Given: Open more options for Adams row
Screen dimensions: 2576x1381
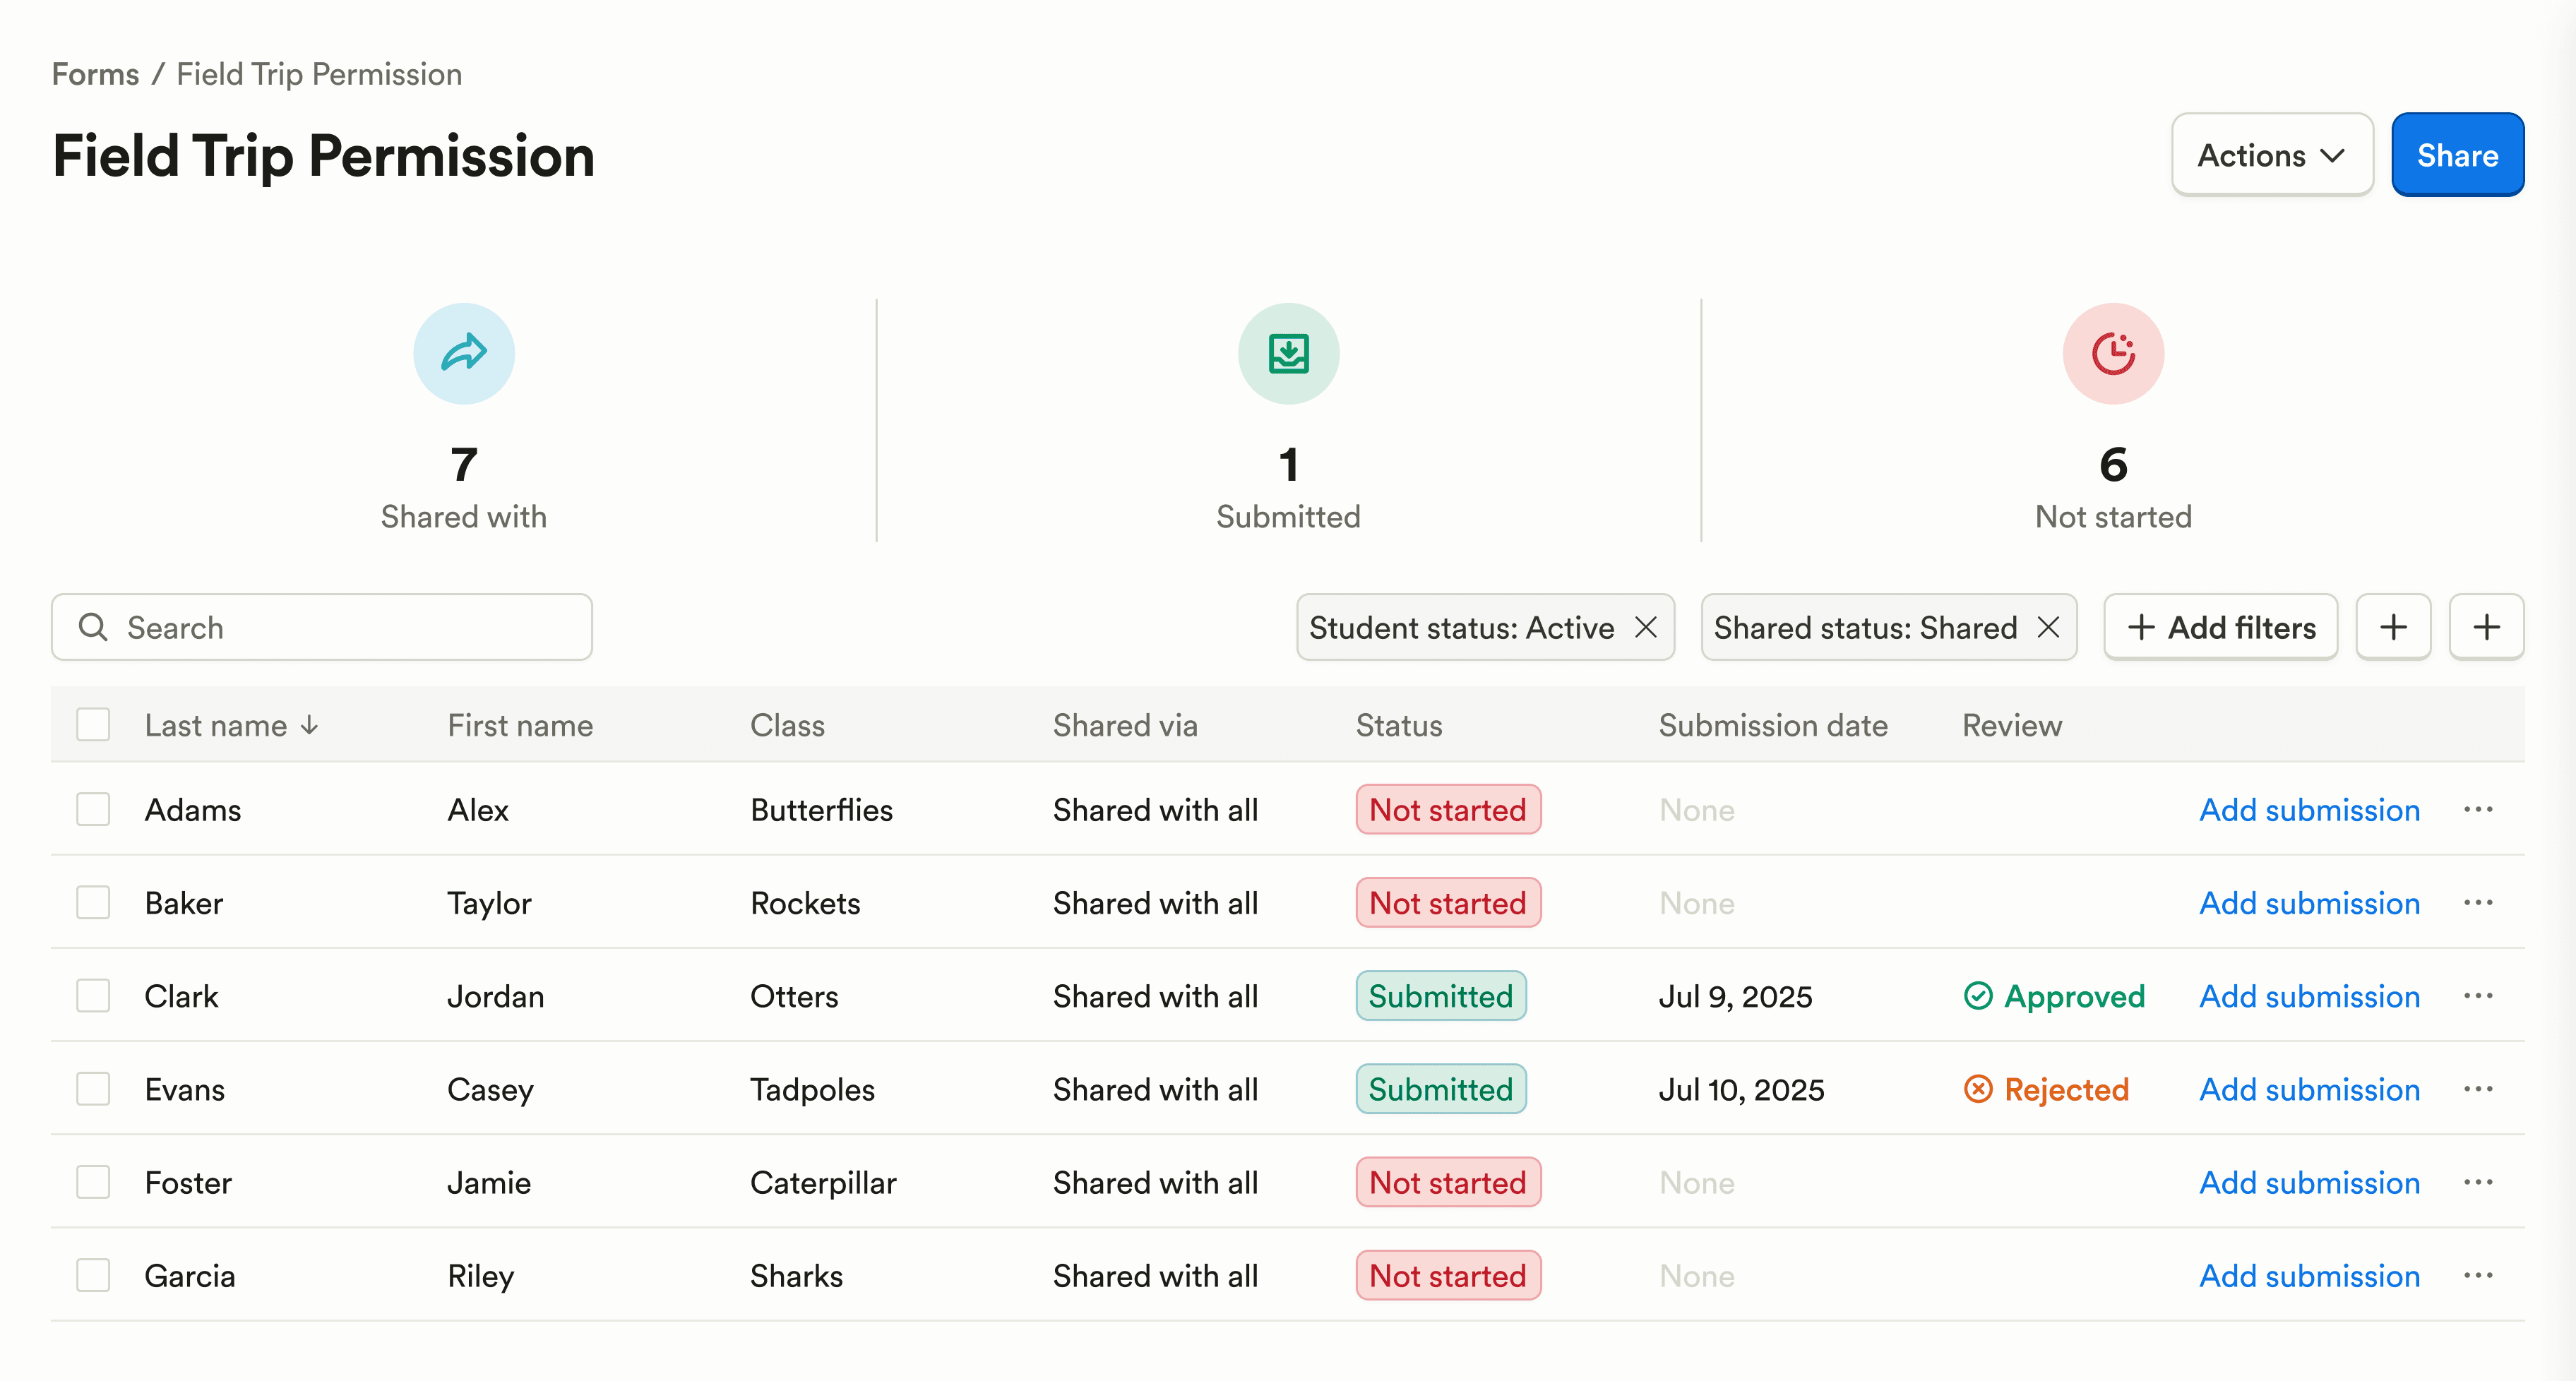Looking at the screenshot, I should 2478,809.
